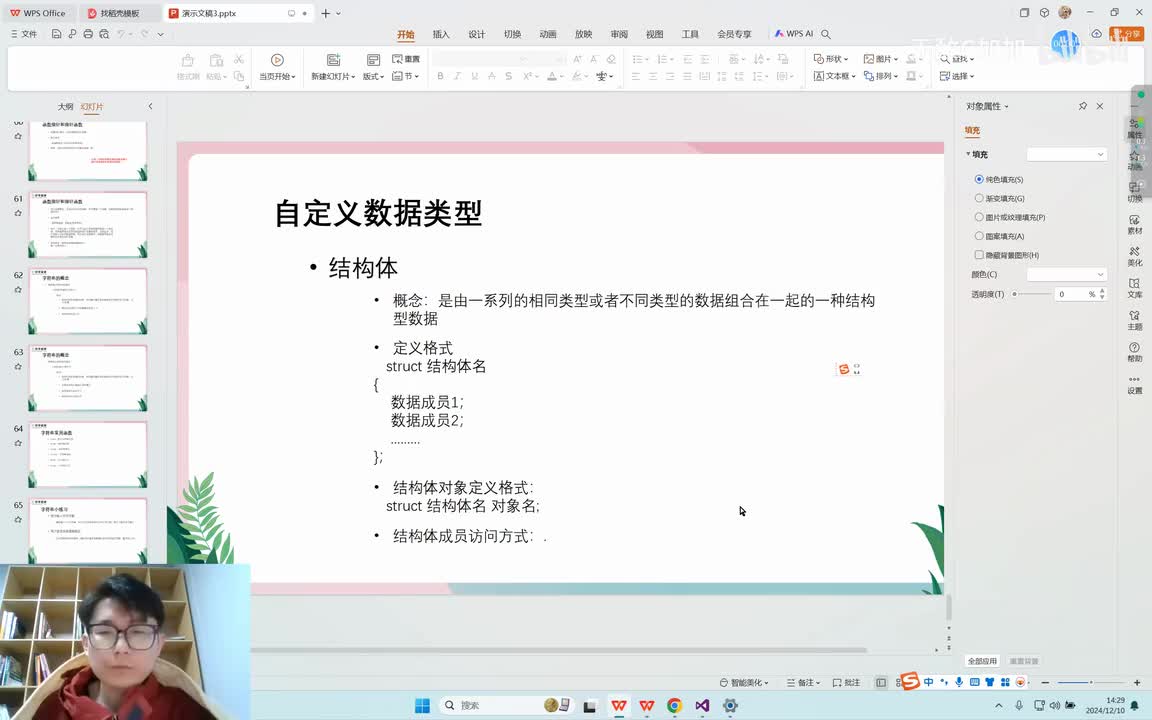
Task: Open the 视图 (View) ribbon tab
Action: point(655,35)
